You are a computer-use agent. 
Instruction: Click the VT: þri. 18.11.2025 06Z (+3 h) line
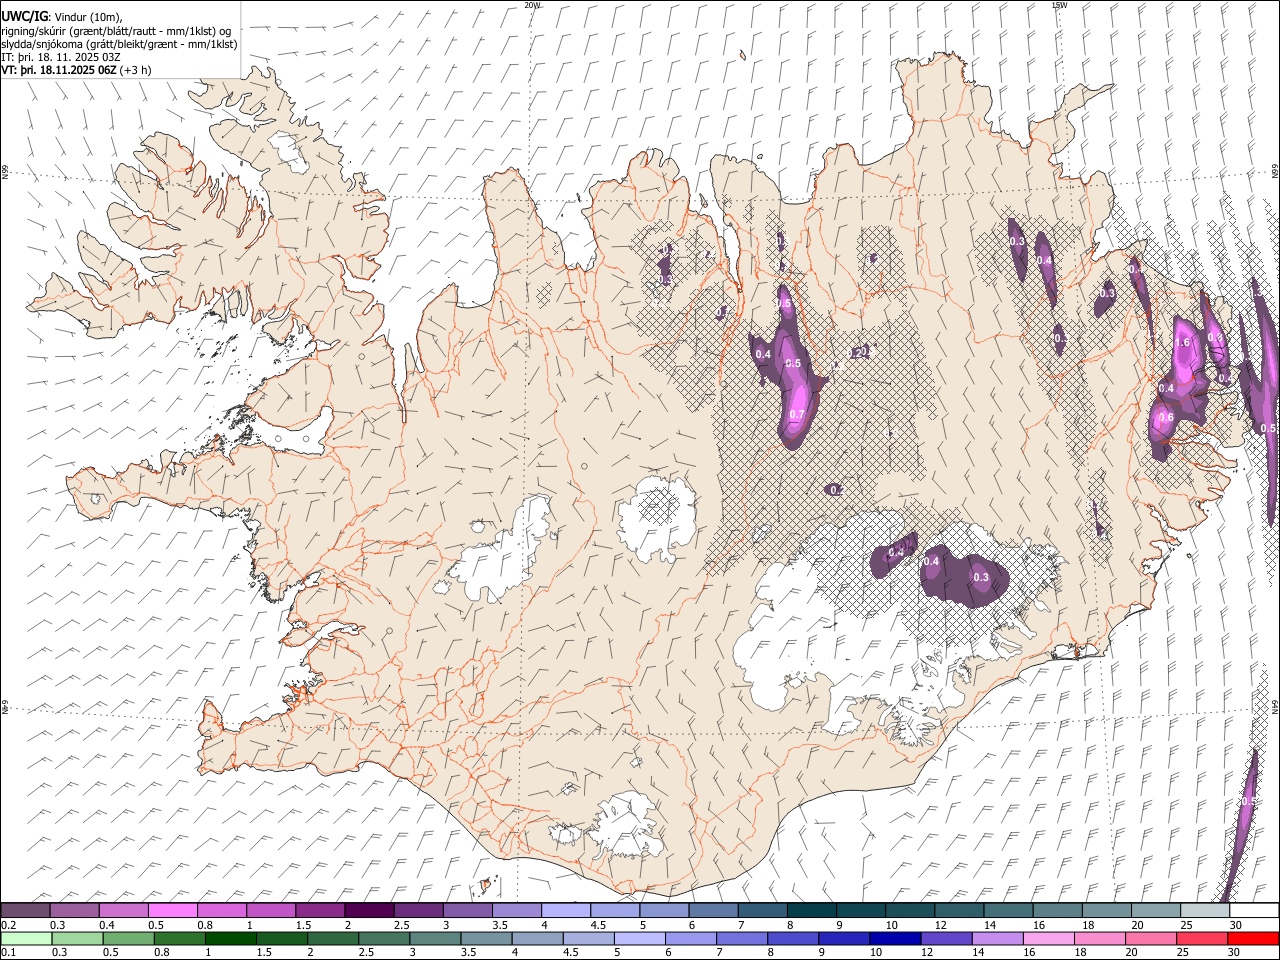(77, 70)
